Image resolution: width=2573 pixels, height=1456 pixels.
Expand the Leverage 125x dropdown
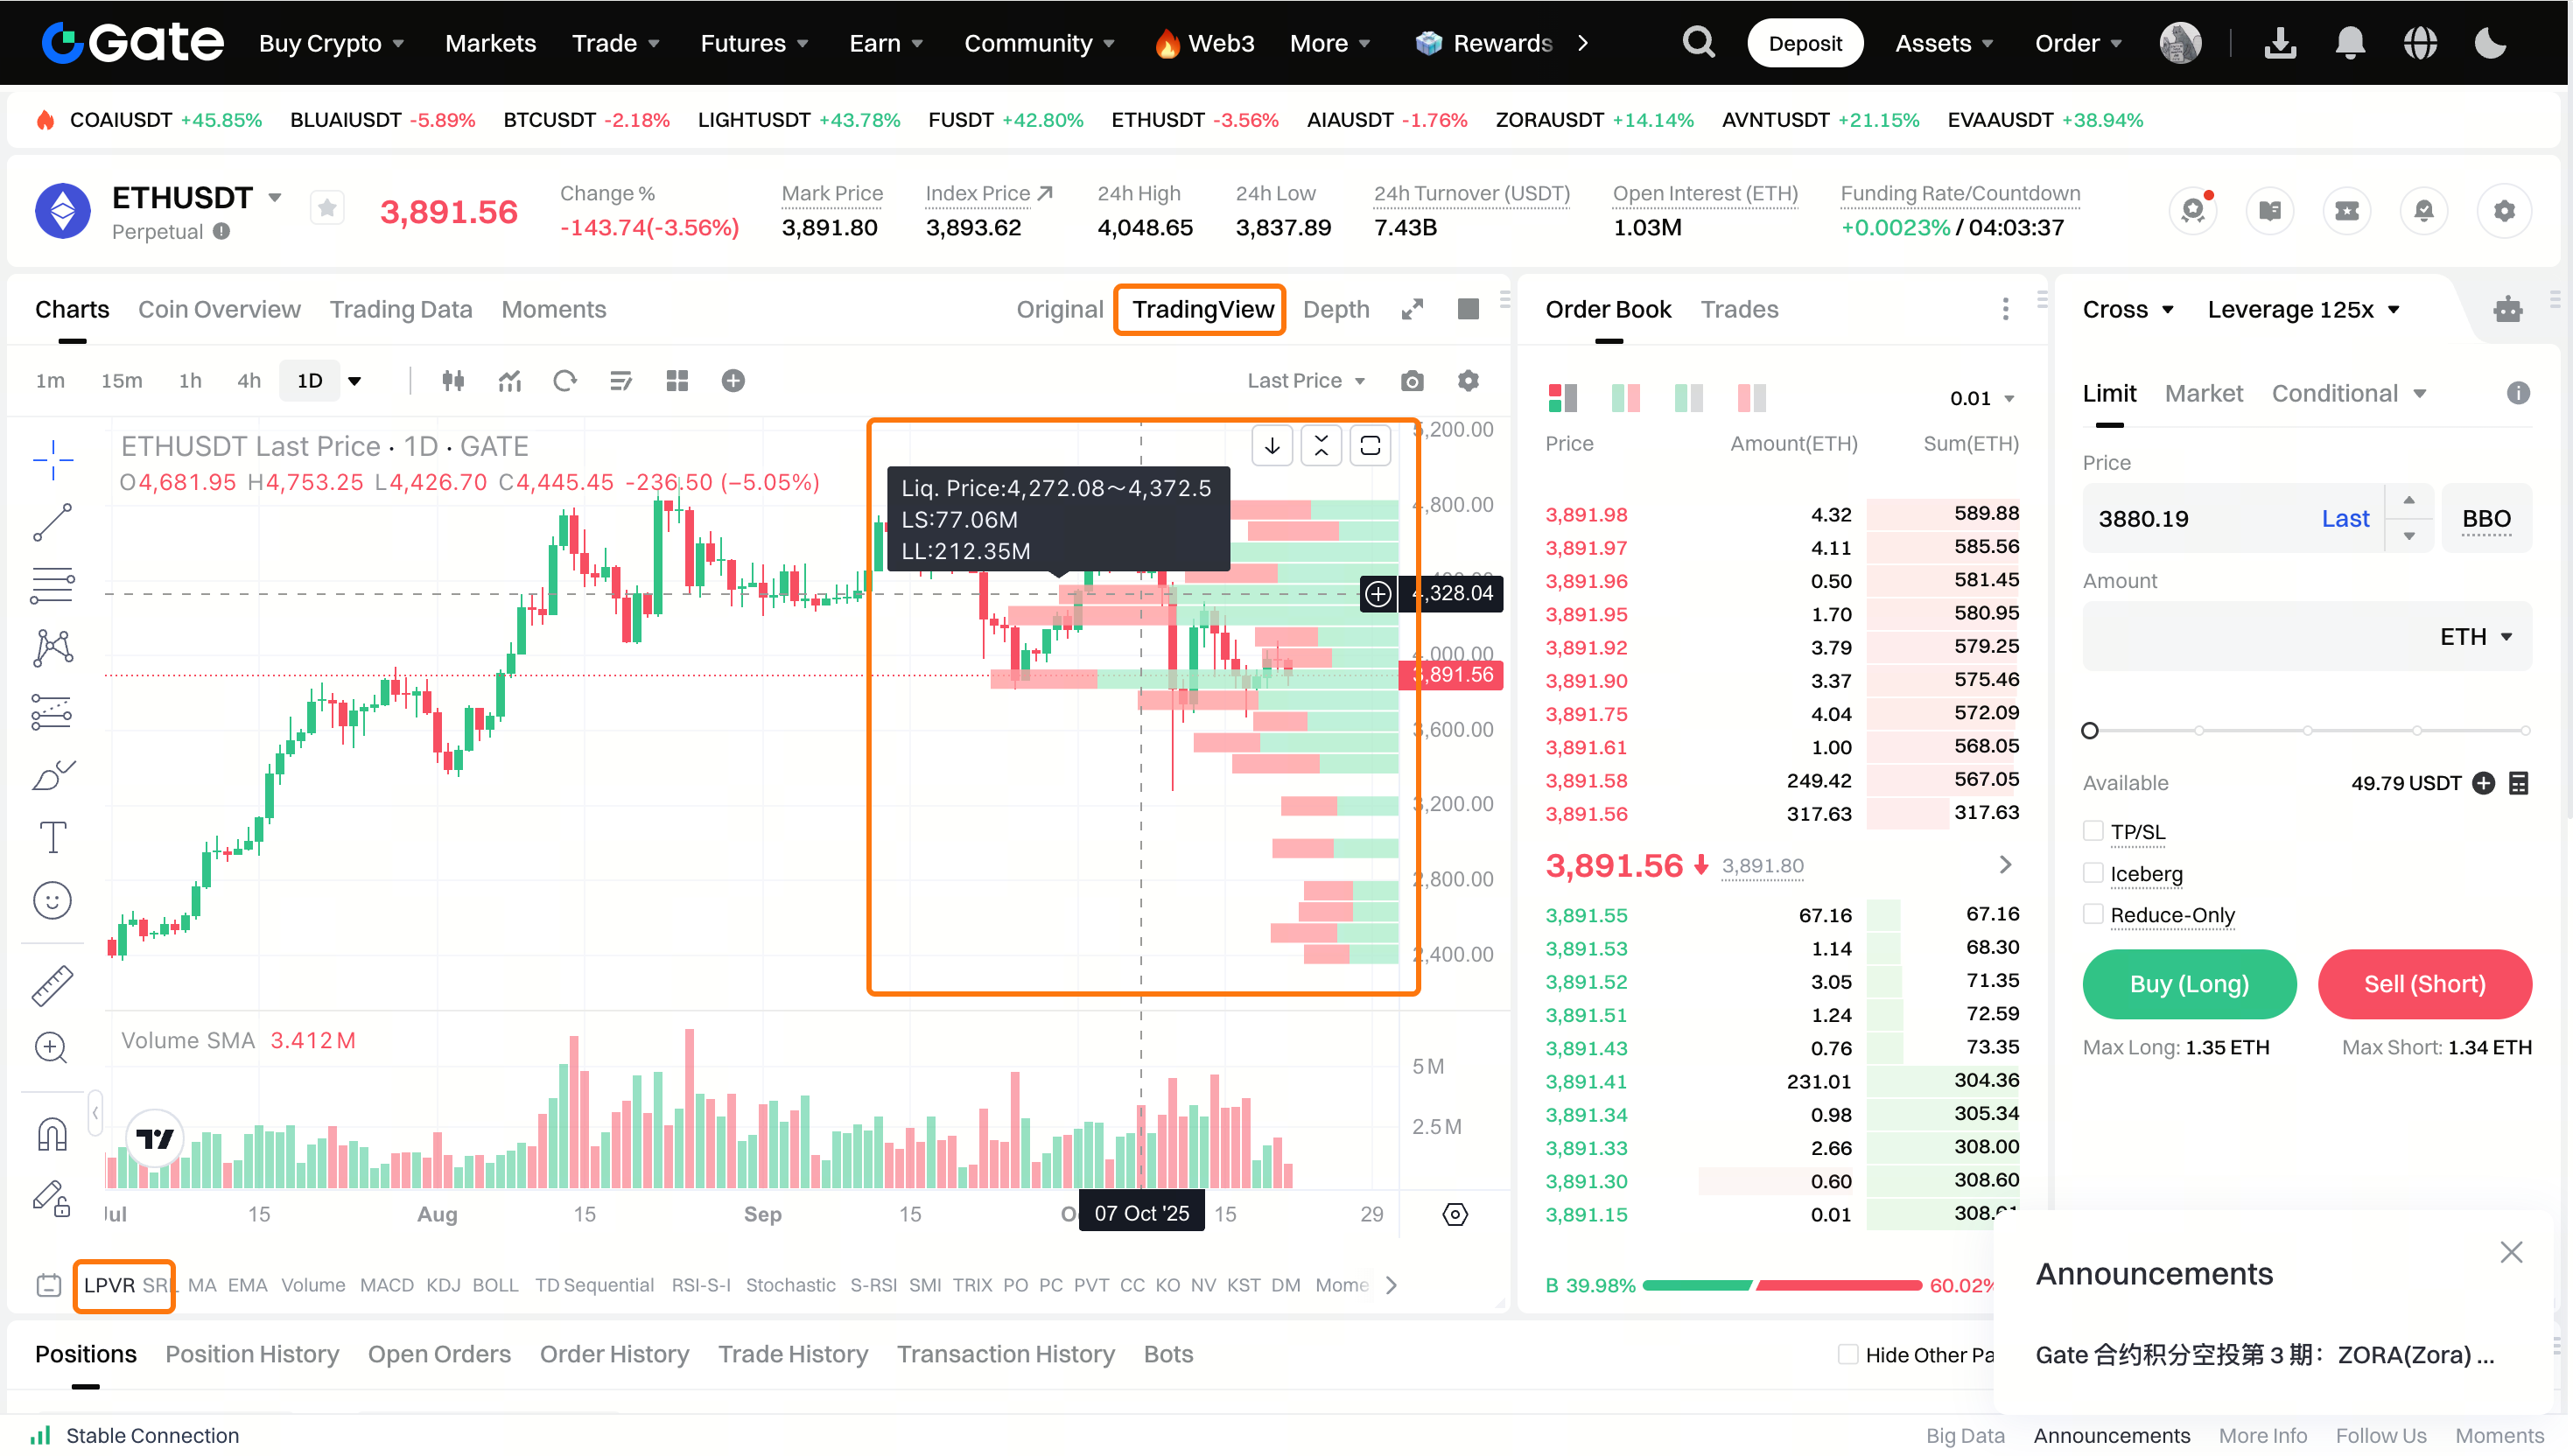(2302, 310)
